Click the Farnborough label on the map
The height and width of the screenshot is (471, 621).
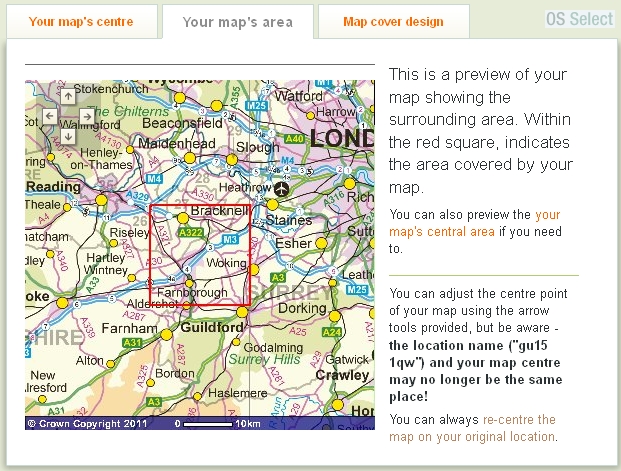pos(192,293)
